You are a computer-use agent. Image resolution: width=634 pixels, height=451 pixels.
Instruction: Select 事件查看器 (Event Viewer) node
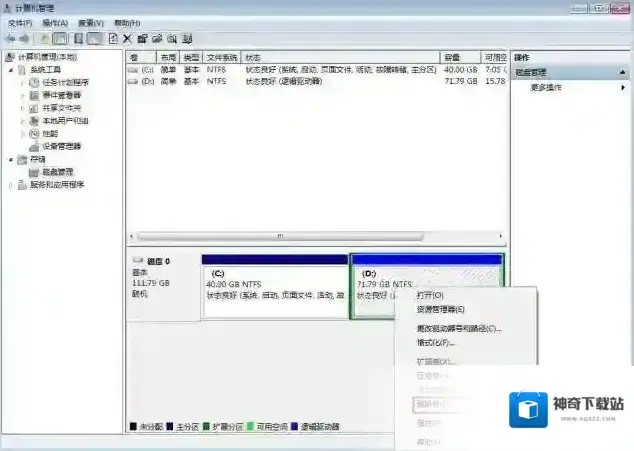point(62,95)
